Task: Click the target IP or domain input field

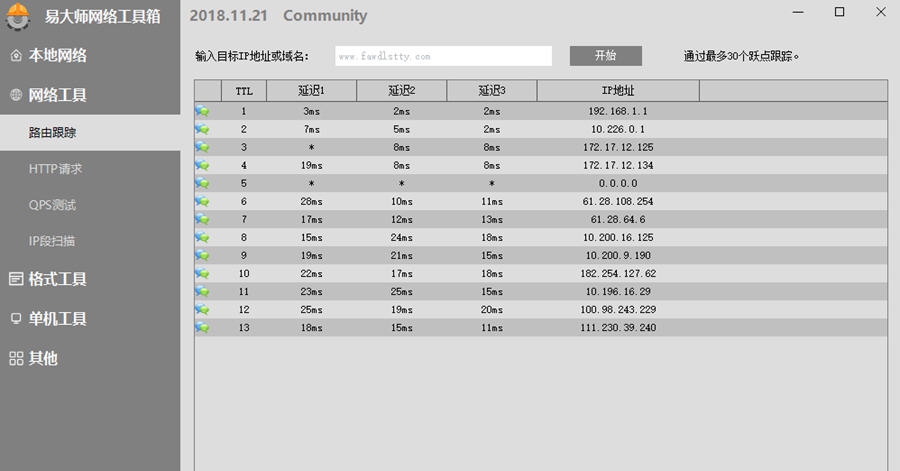Action: [443, 56]
